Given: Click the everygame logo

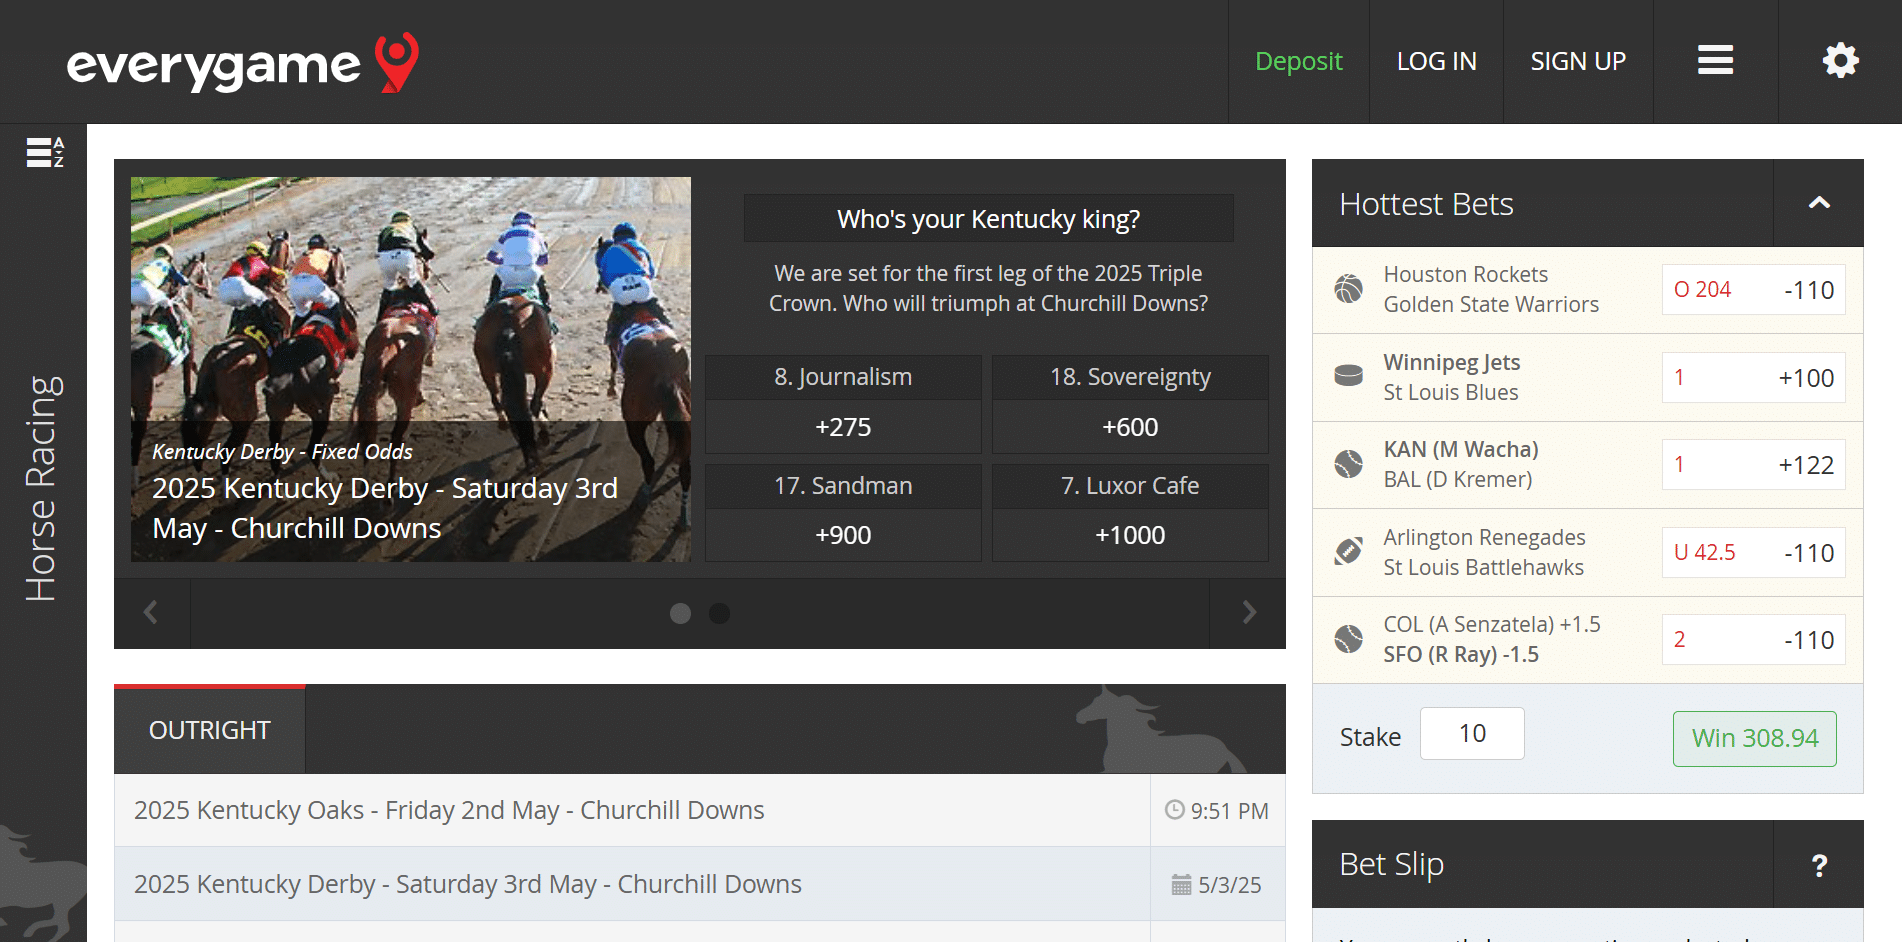Looking at the screenshot, I should coord(242,63).
